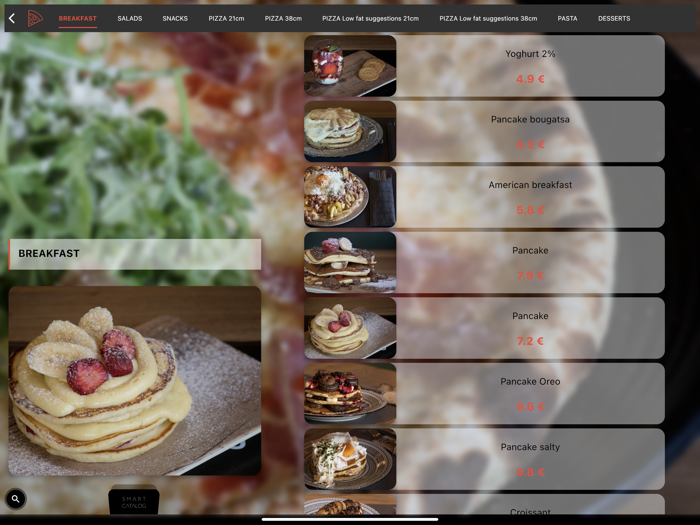Open the 7.9 € Pancake thumbnail photo
Viewport: 700px width, 525px height.
pyautogui.click(x=350, y=262)
